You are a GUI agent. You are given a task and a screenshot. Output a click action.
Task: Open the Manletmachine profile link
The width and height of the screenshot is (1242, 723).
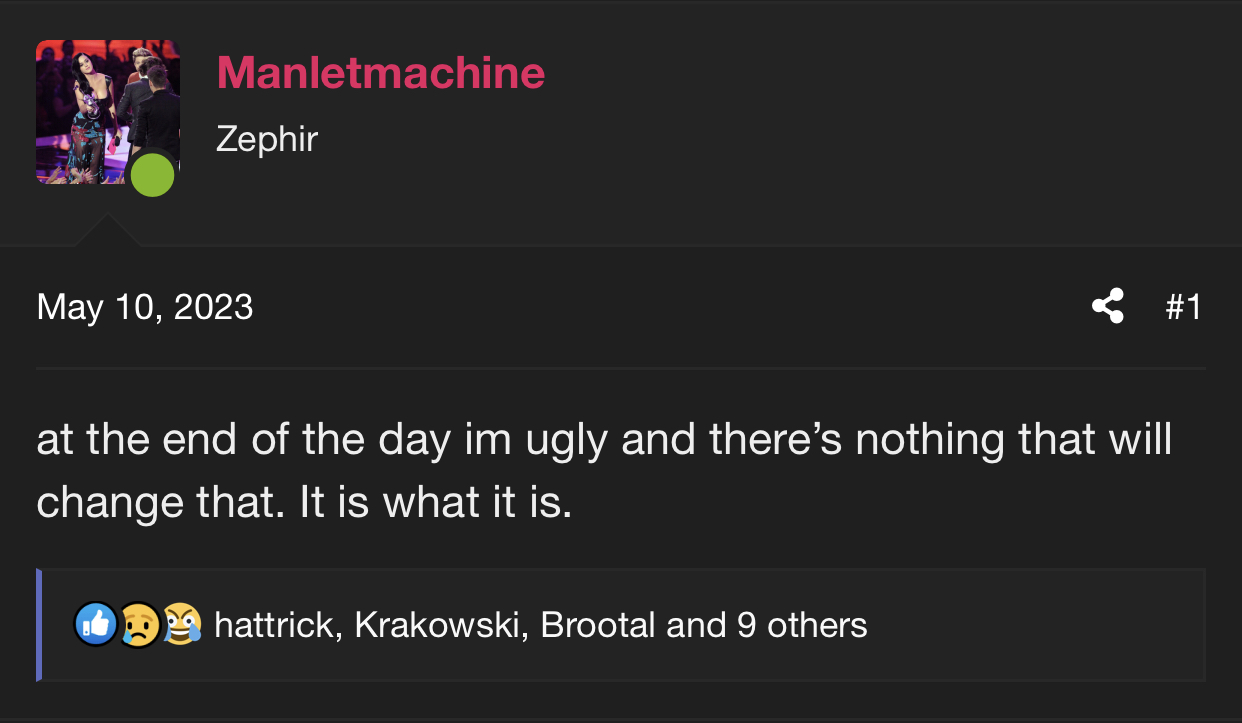(x=381, y=72)
